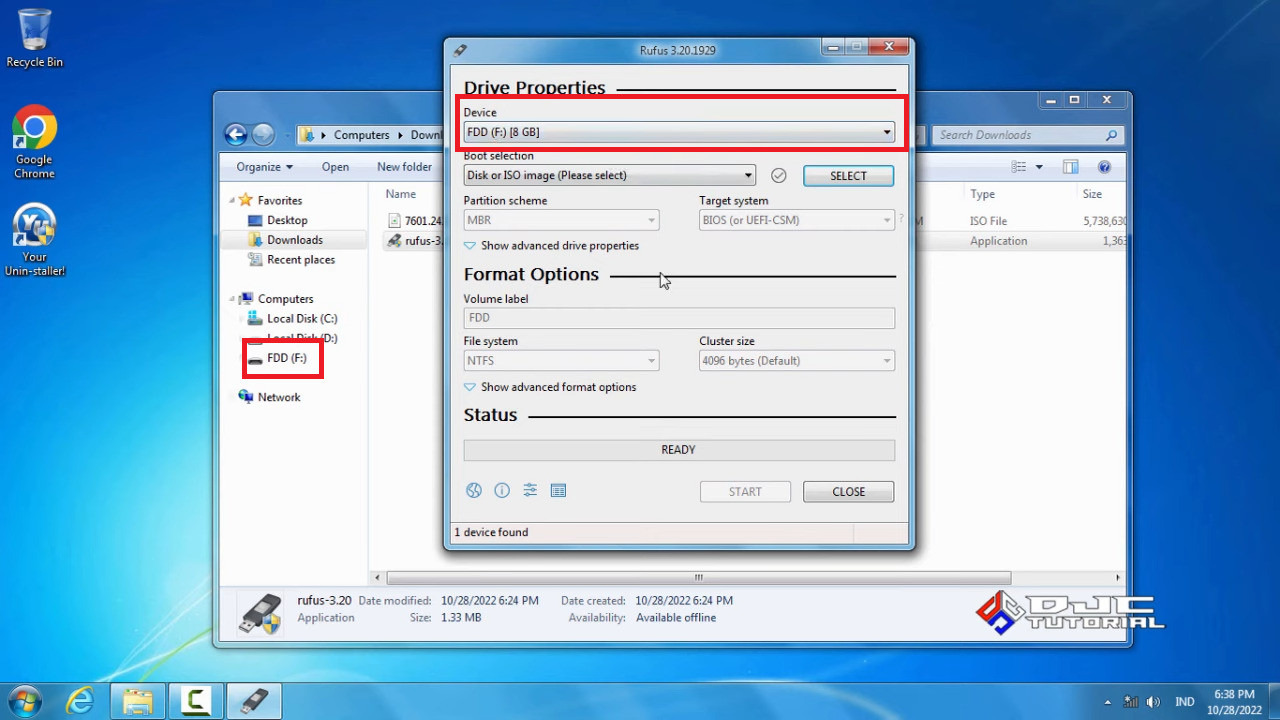
Task: Click the search magnifier icon in Explorer
Action: [1112, 135]
